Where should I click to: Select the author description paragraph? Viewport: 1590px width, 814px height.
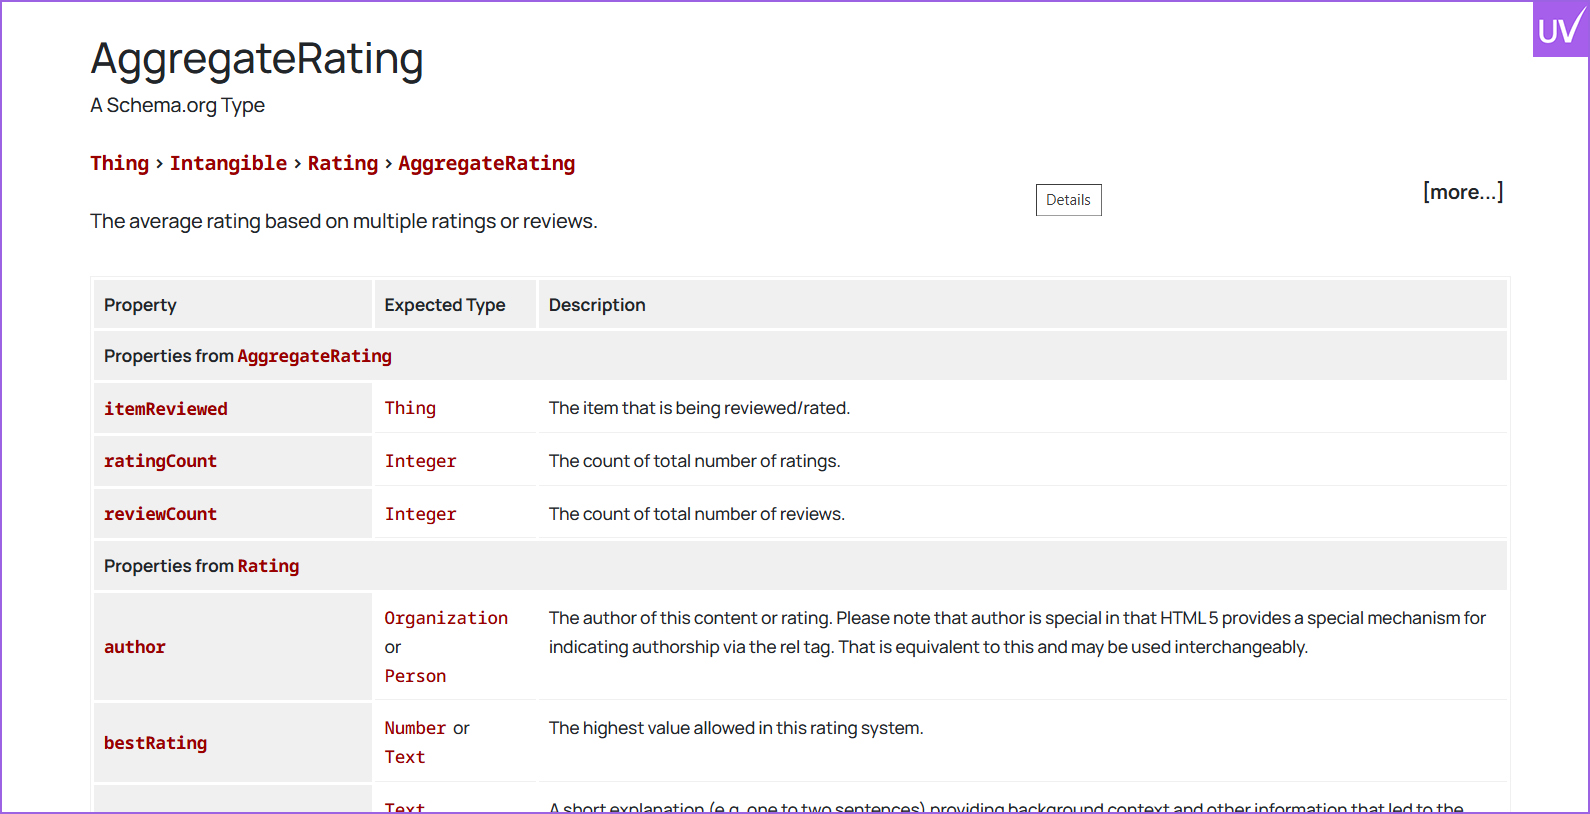coord(1017,633)
